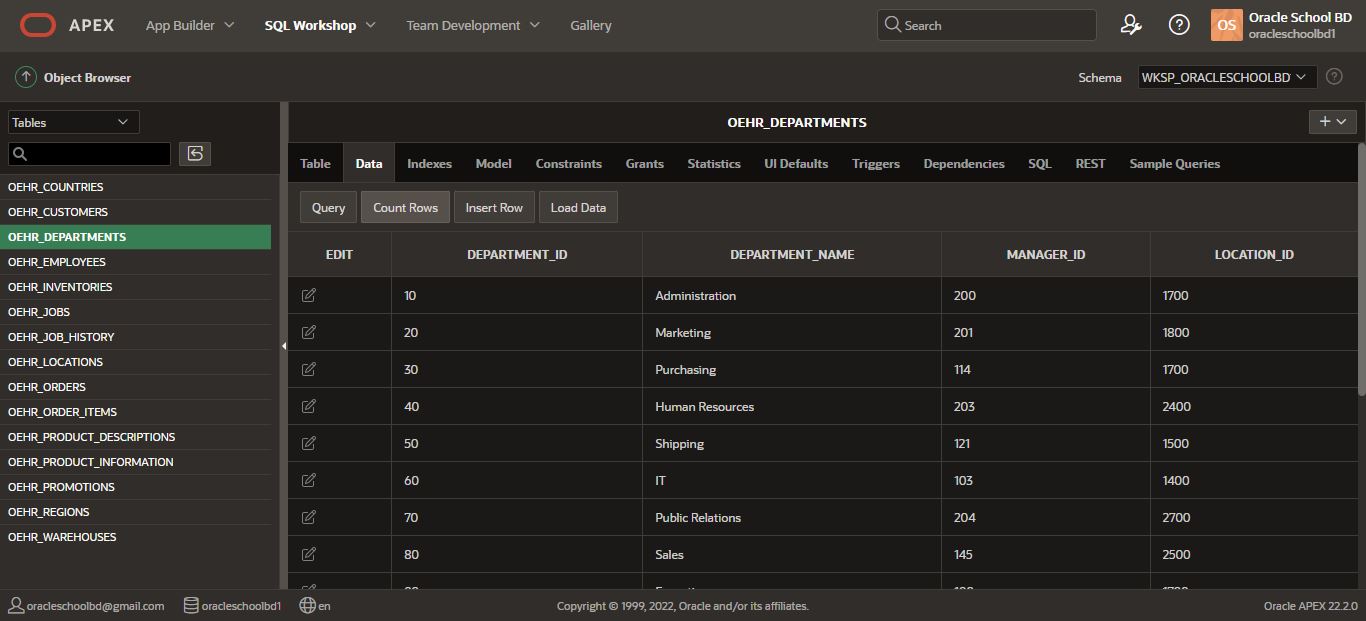Viewport: 1366px width, 621px height.
Task: Select the OEHR_PRODUCT_DESCRIPTIONS table
Action: click(x=136, y=437)
